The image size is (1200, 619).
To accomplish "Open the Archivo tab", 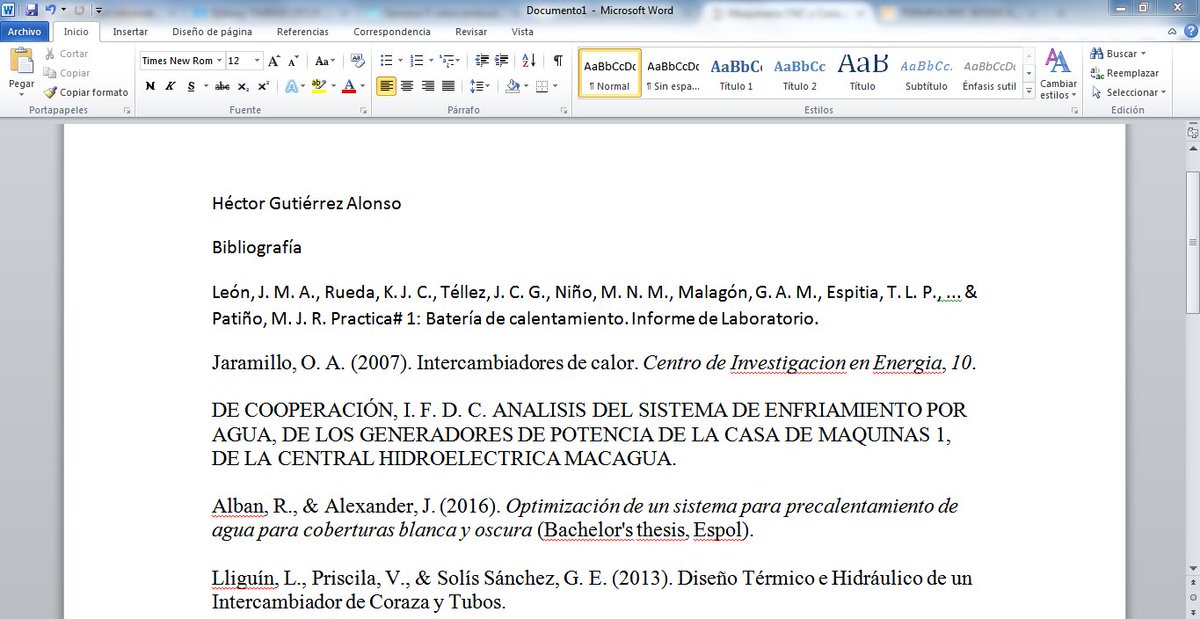I will tap(24, 32).
